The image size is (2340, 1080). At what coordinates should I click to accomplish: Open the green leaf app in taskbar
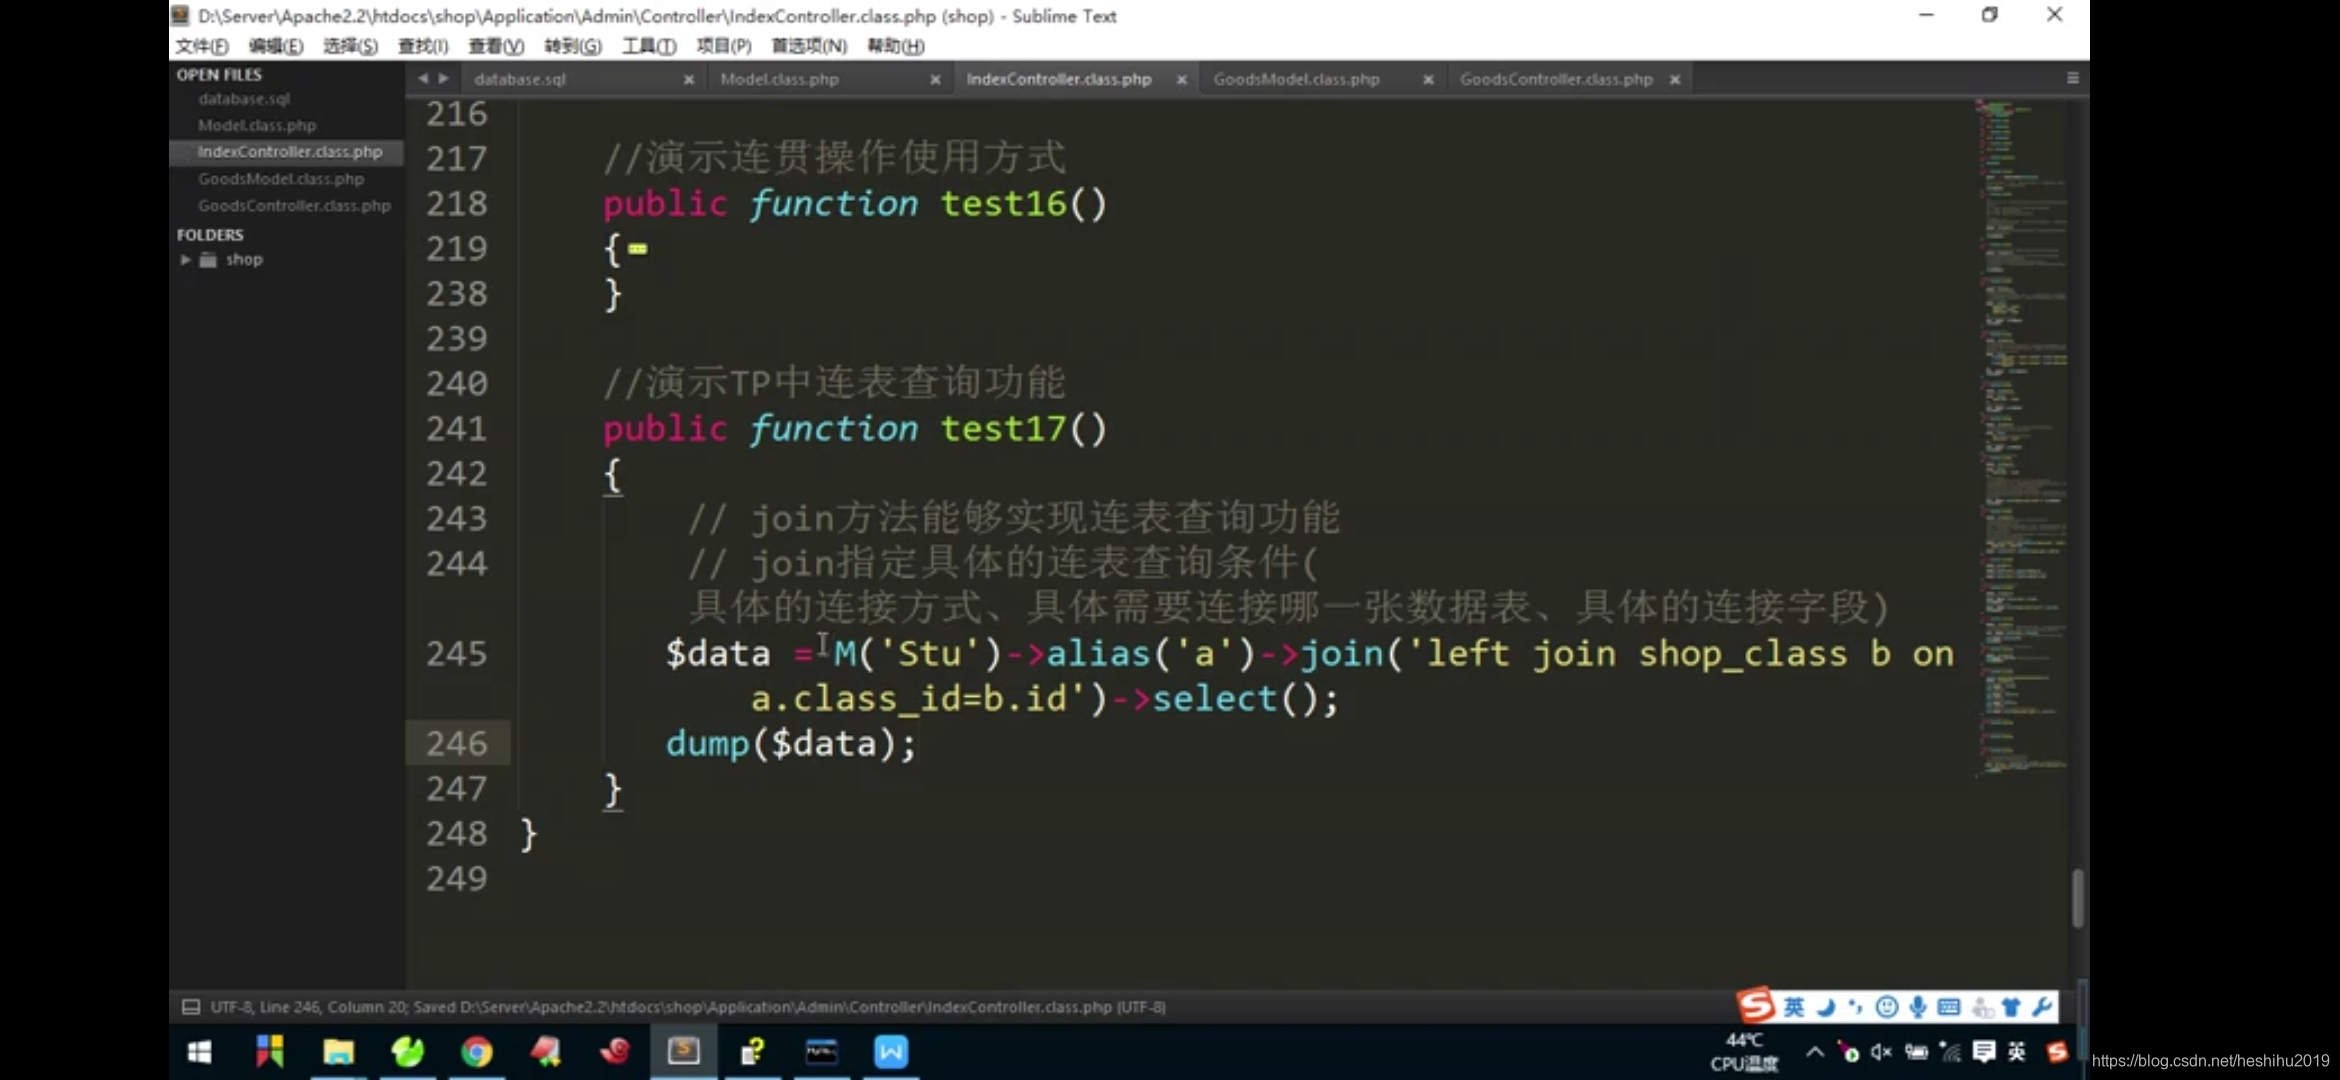click(407, 1052)
